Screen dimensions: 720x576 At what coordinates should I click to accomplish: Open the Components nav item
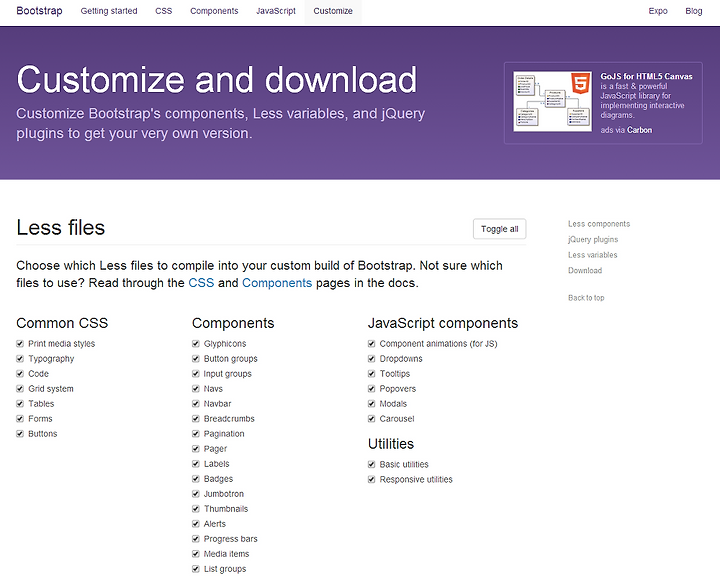point(214,11)
